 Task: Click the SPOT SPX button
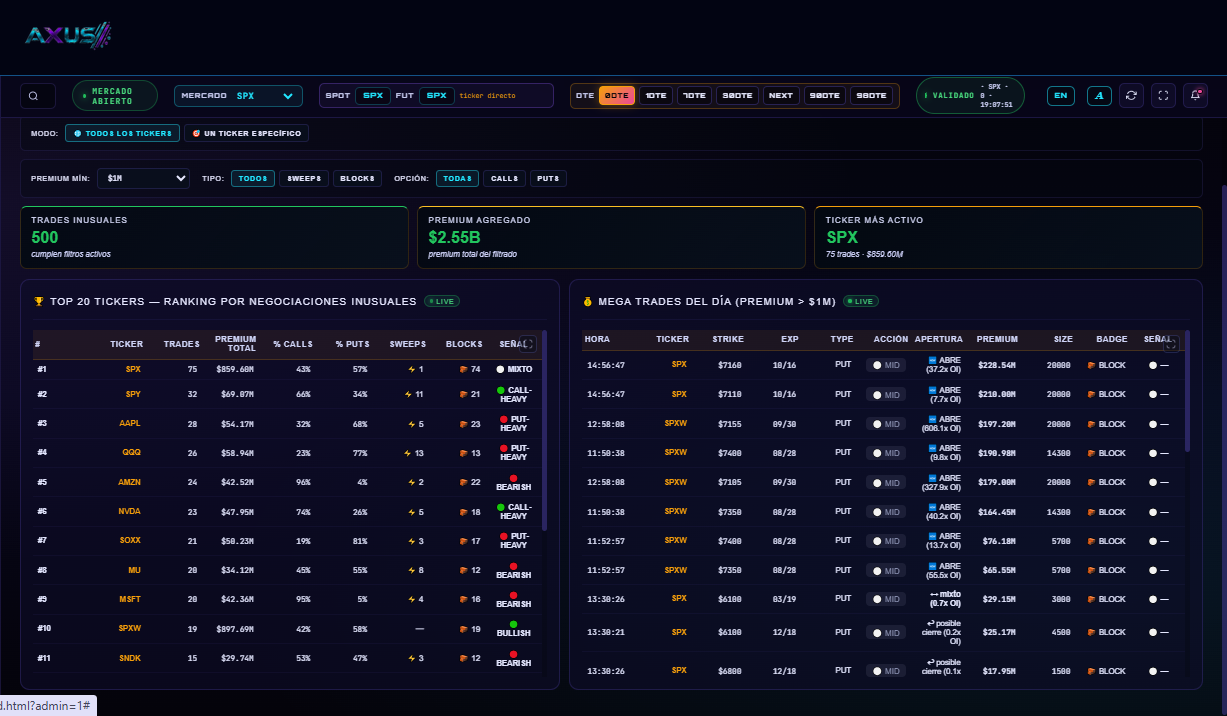(373, 96)
